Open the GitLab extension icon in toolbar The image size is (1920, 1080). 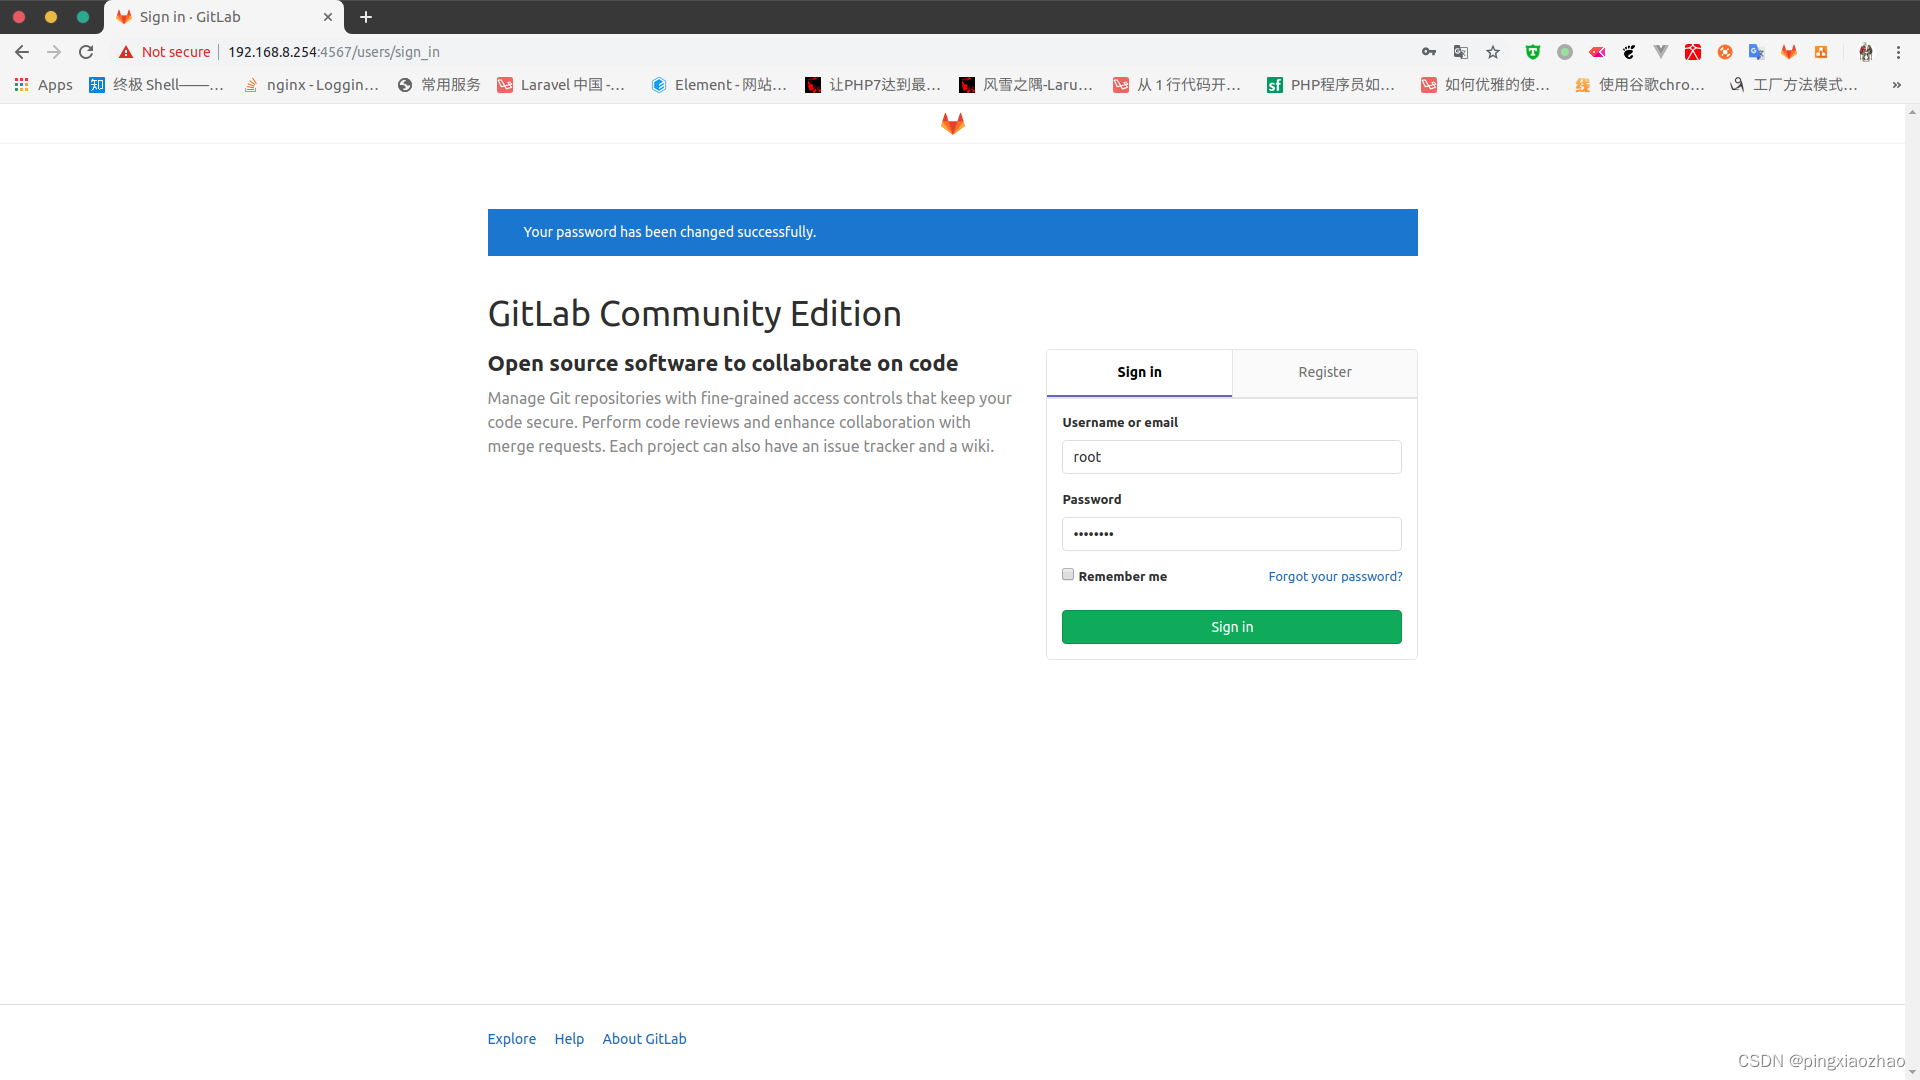pos(1789,52)
